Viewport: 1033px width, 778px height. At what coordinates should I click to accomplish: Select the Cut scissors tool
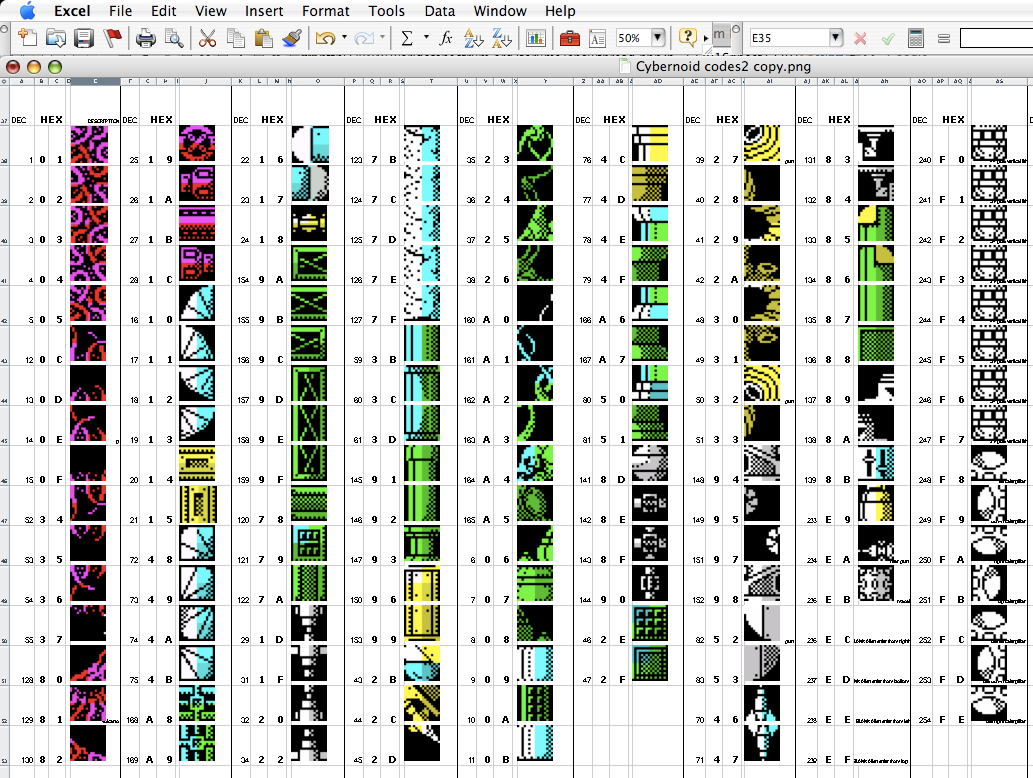[207, 38]
